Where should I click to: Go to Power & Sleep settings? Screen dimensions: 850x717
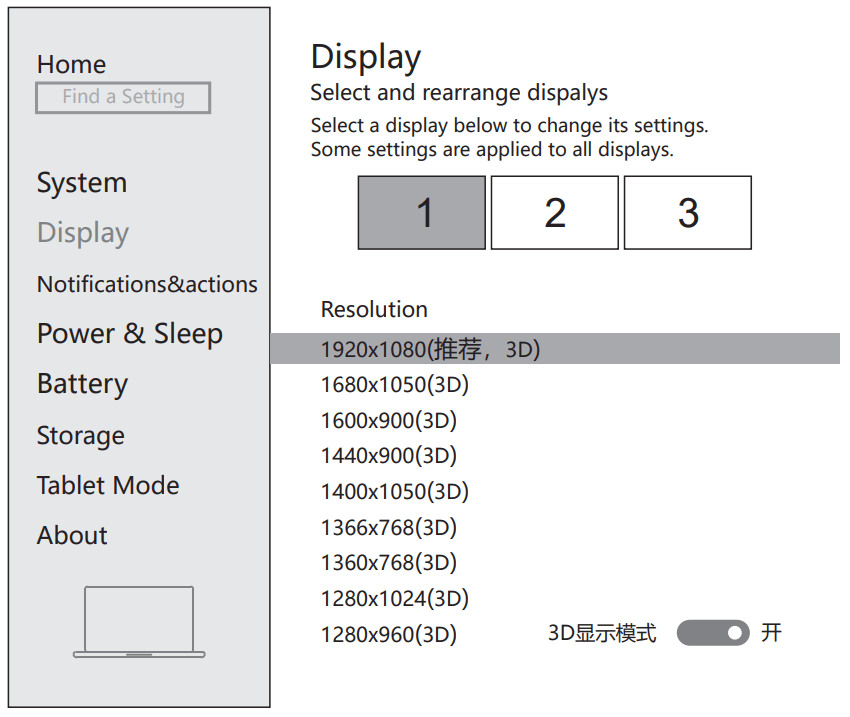tap(130, 333)
